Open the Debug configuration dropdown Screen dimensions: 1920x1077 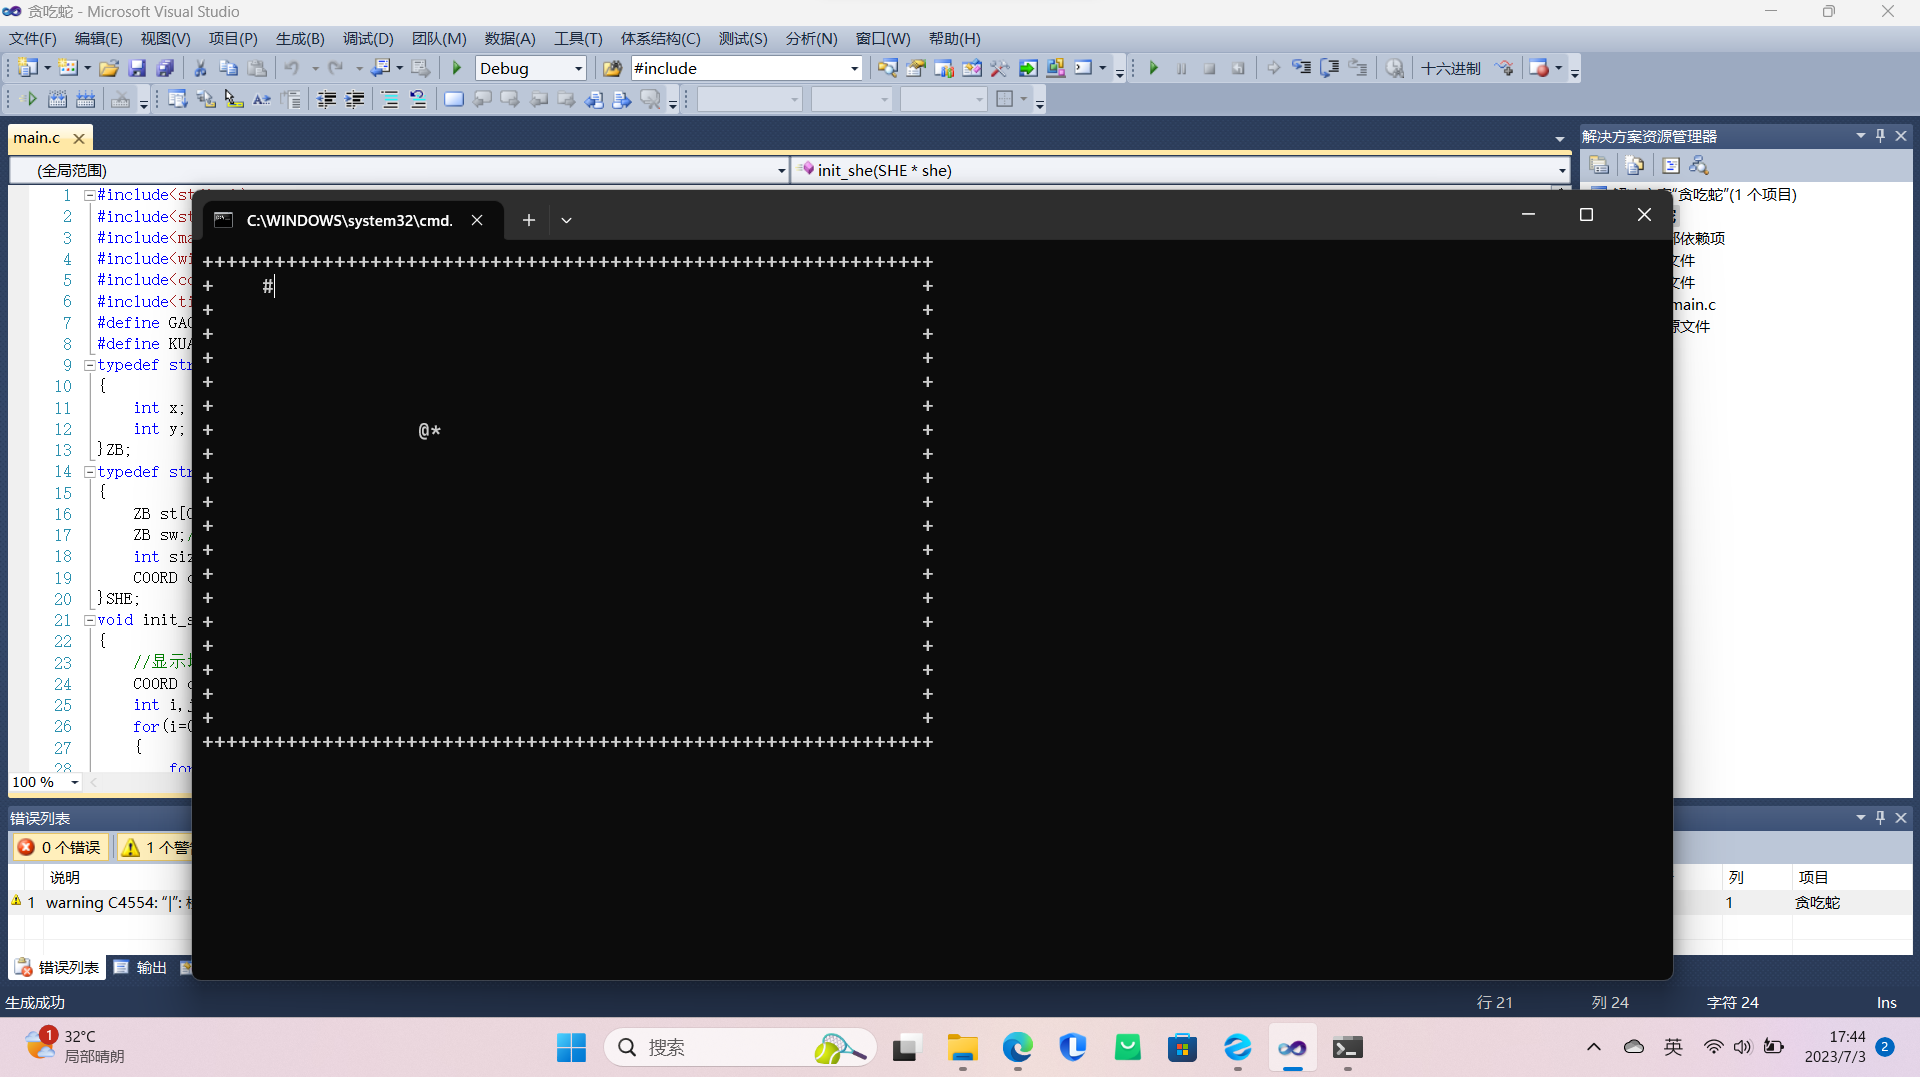(x=578, y=68)
